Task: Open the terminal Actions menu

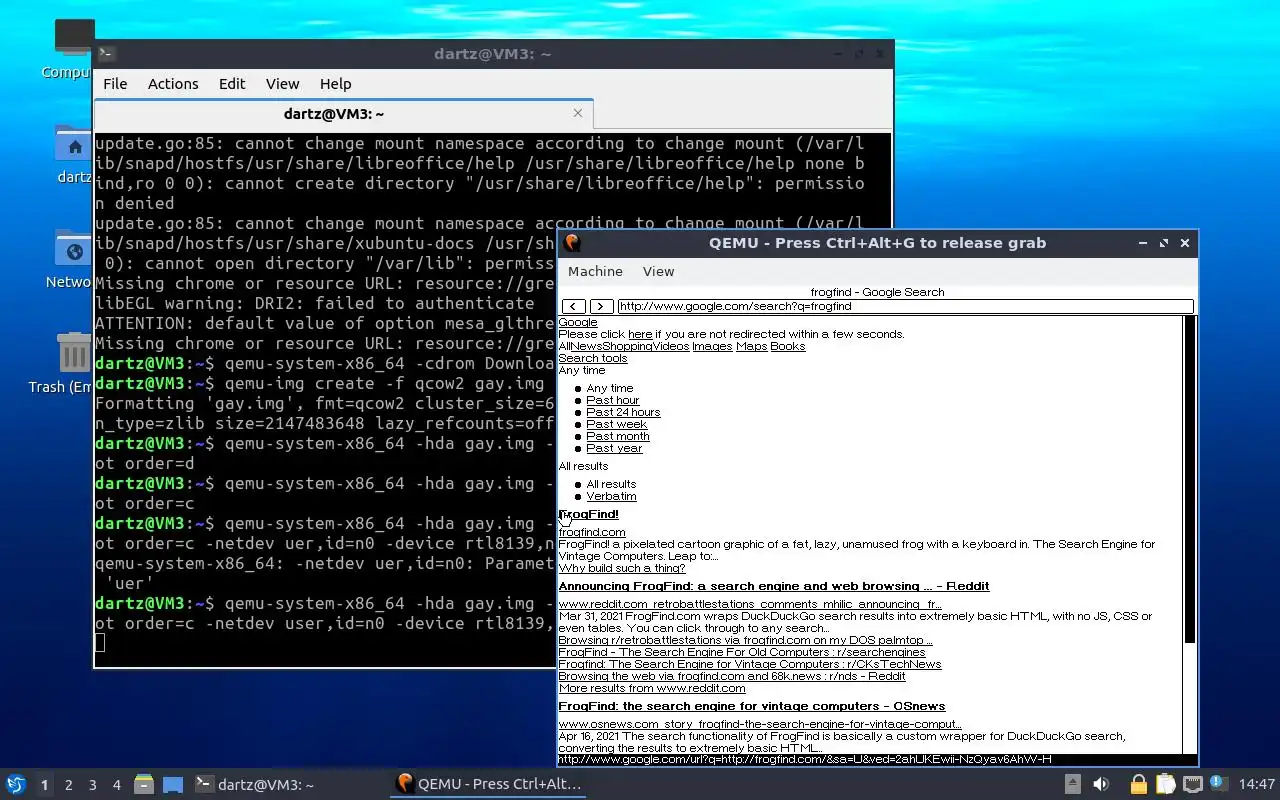Action: tap(173, 84)
